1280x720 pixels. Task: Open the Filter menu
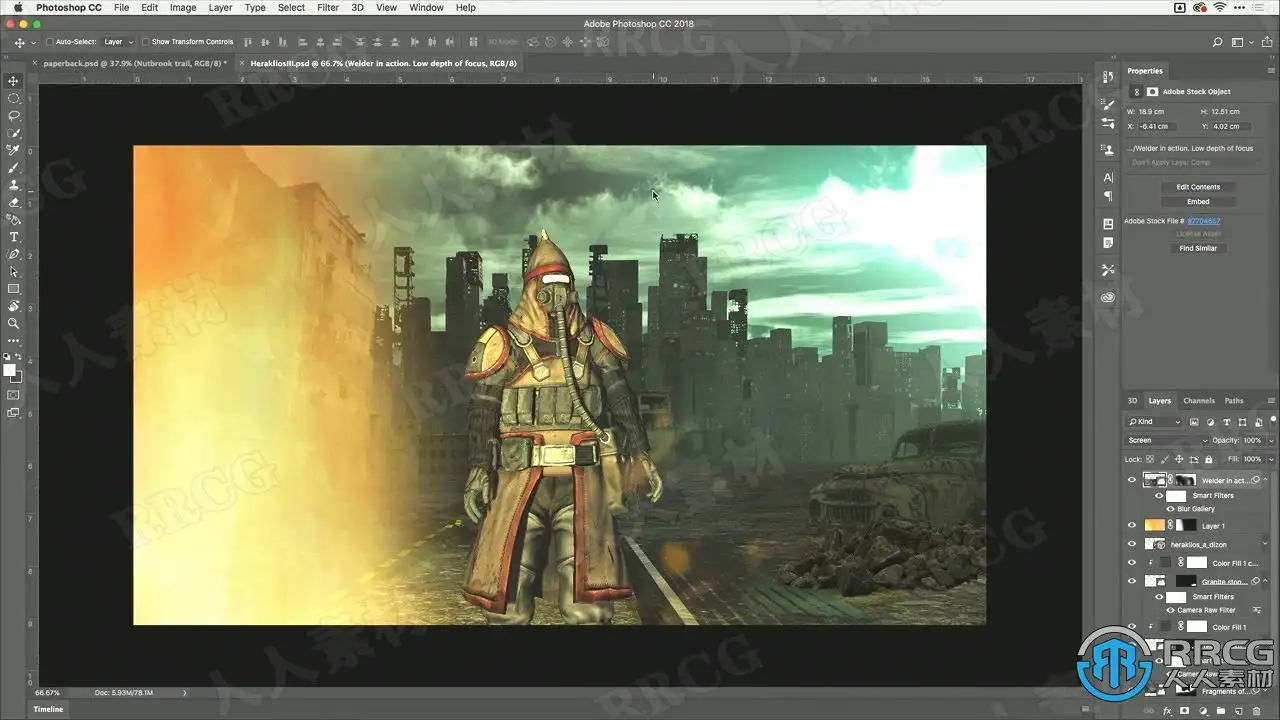coord(328,7)
